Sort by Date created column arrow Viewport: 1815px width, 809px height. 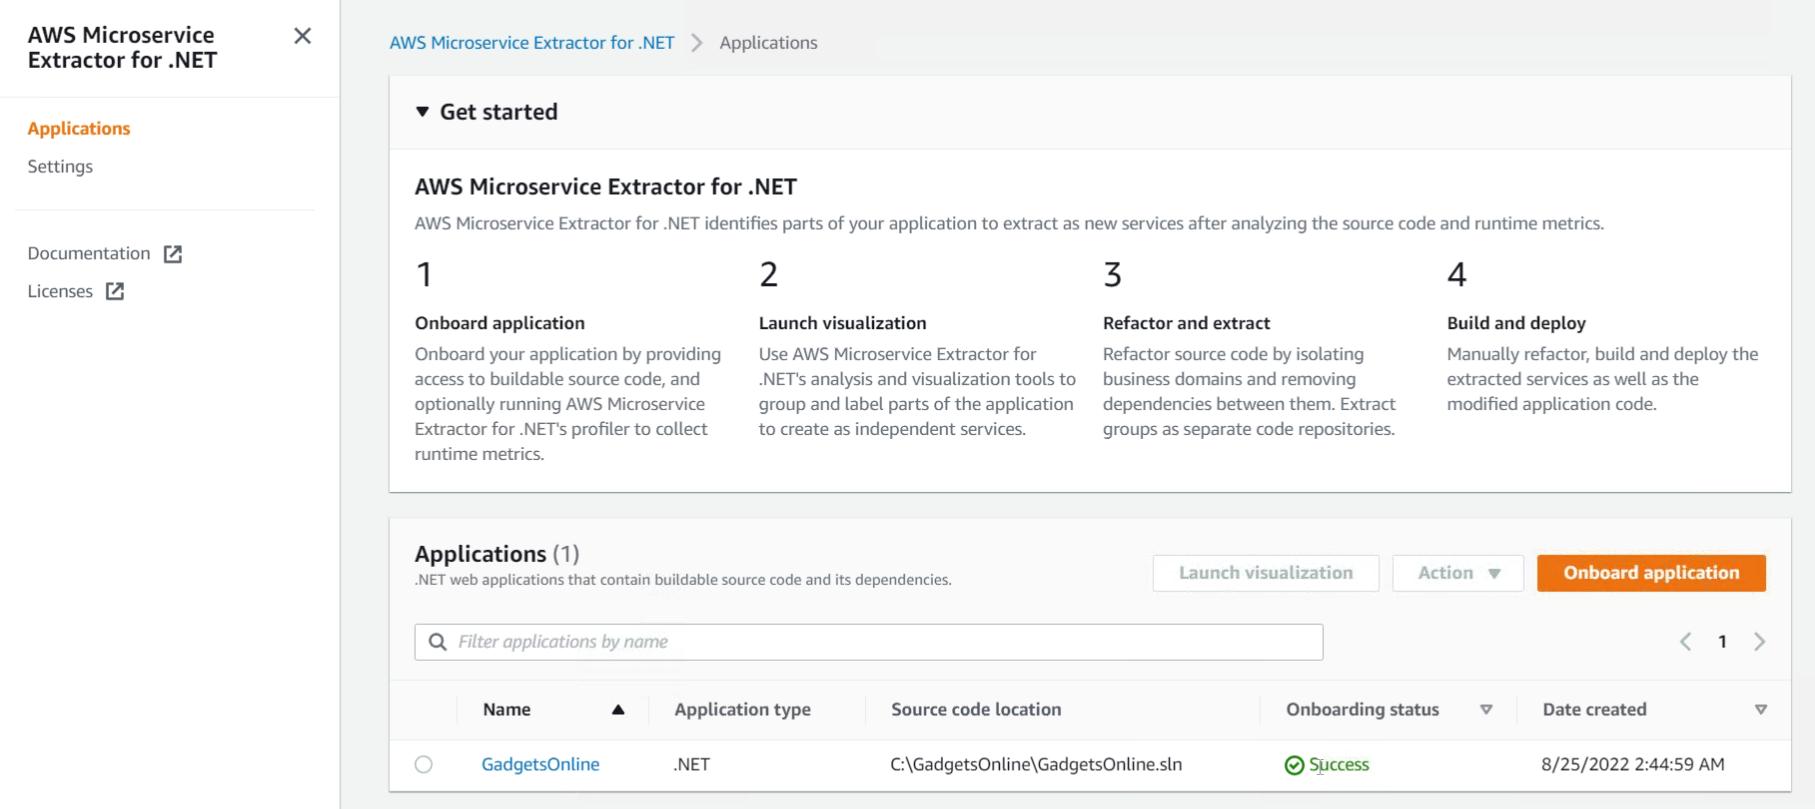[x=1760, y=710]
